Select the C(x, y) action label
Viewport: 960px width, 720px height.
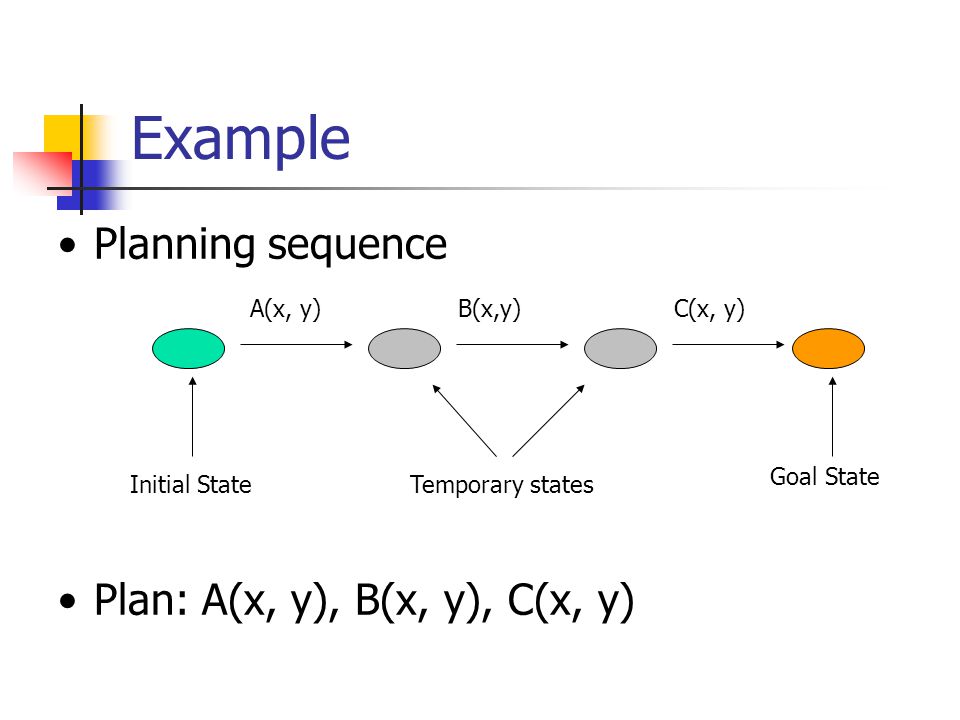click(709, 310)
